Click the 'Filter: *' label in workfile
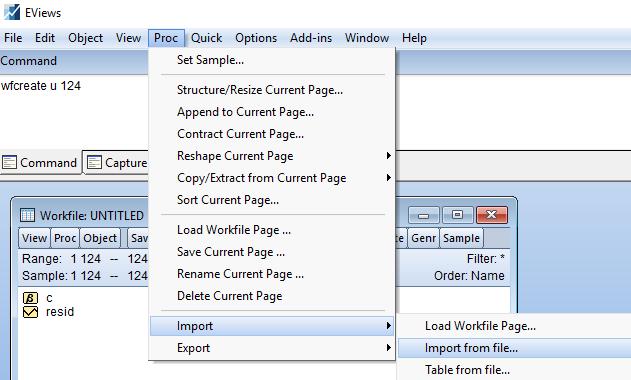 [485, 259]
